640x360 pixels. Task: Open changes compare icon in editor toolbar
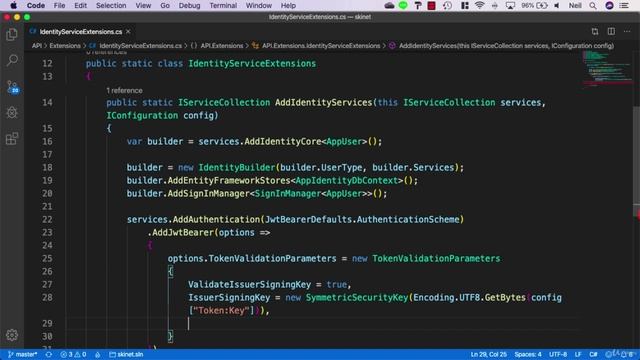595,31
